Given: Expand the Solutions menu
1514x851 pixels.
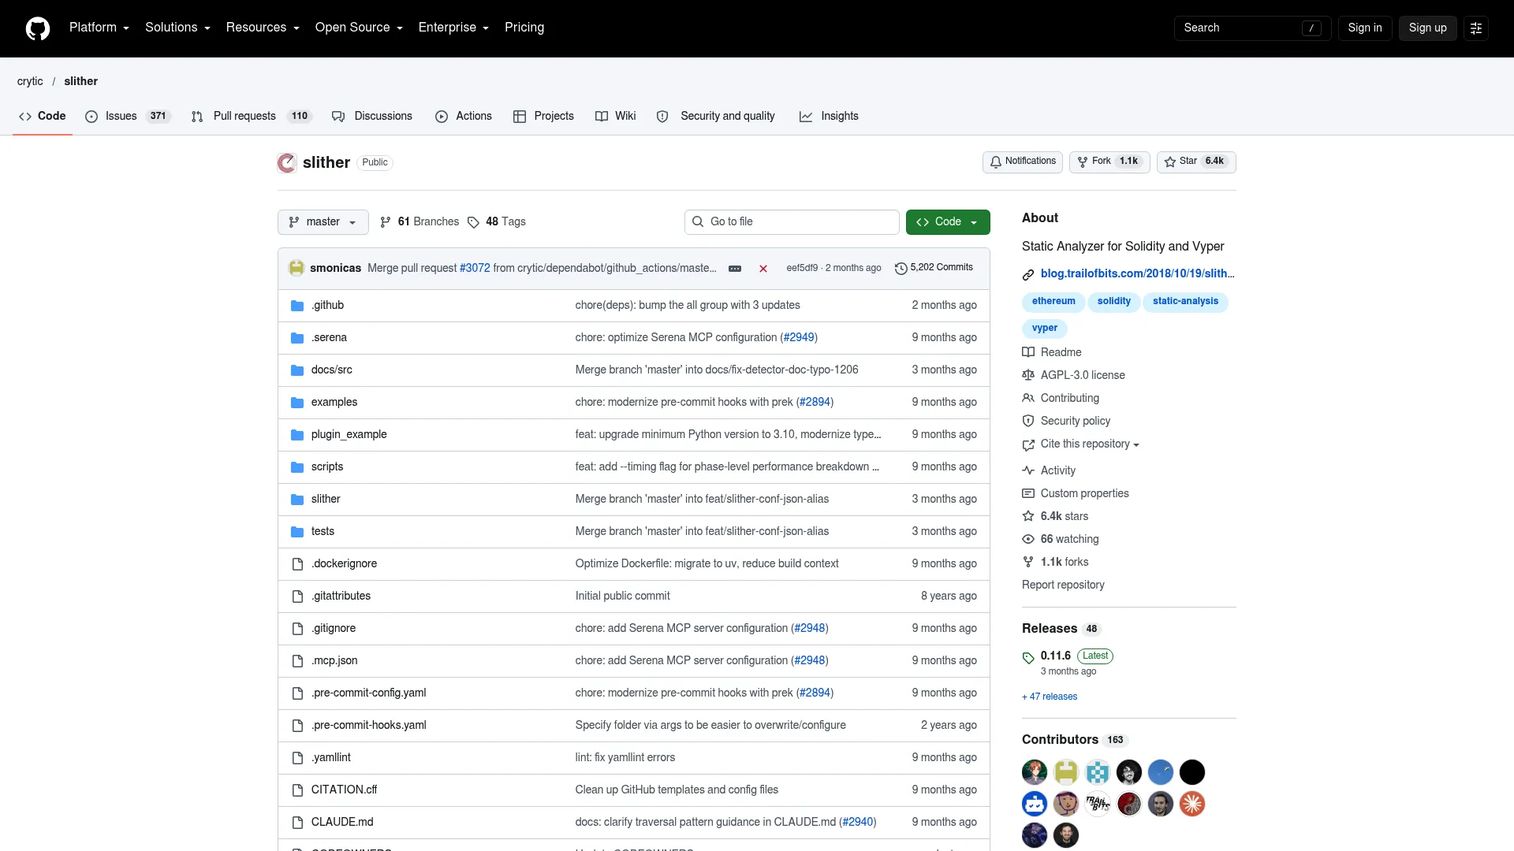Looking at the screenshot, I should pyautogui.click(x=178, y=28).
